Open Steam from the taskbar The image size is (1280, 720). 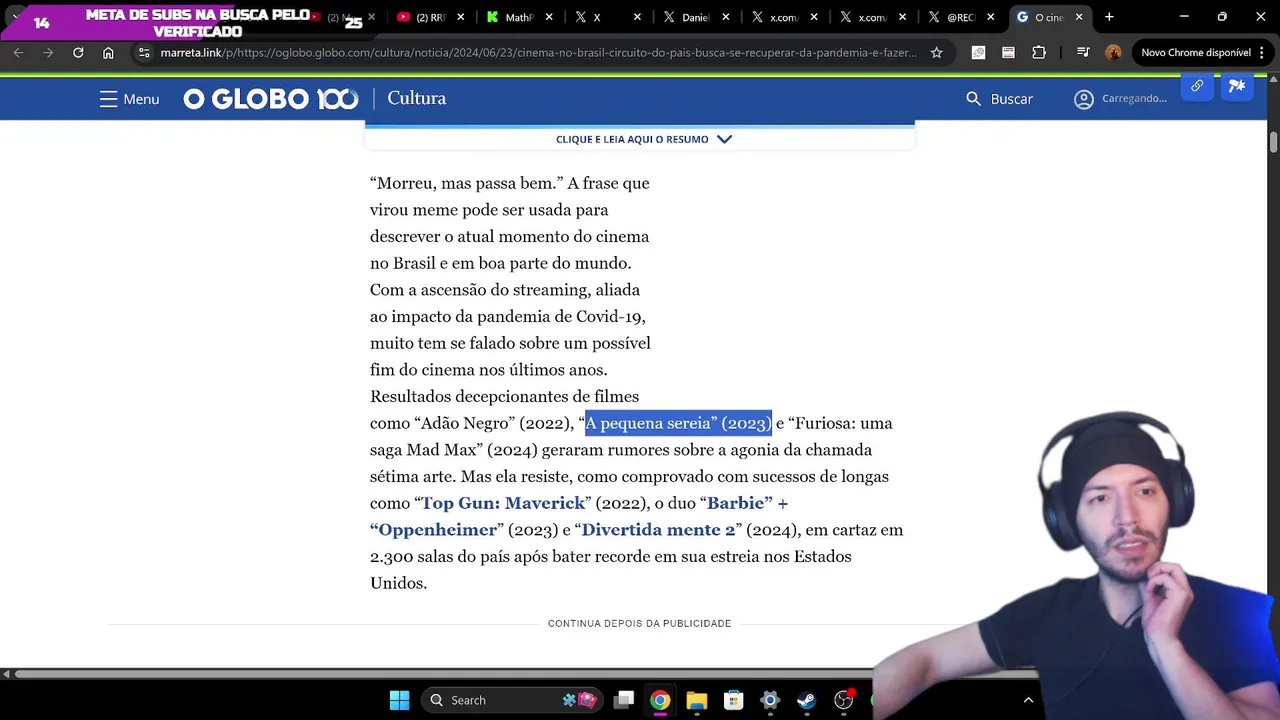(806, 700)
